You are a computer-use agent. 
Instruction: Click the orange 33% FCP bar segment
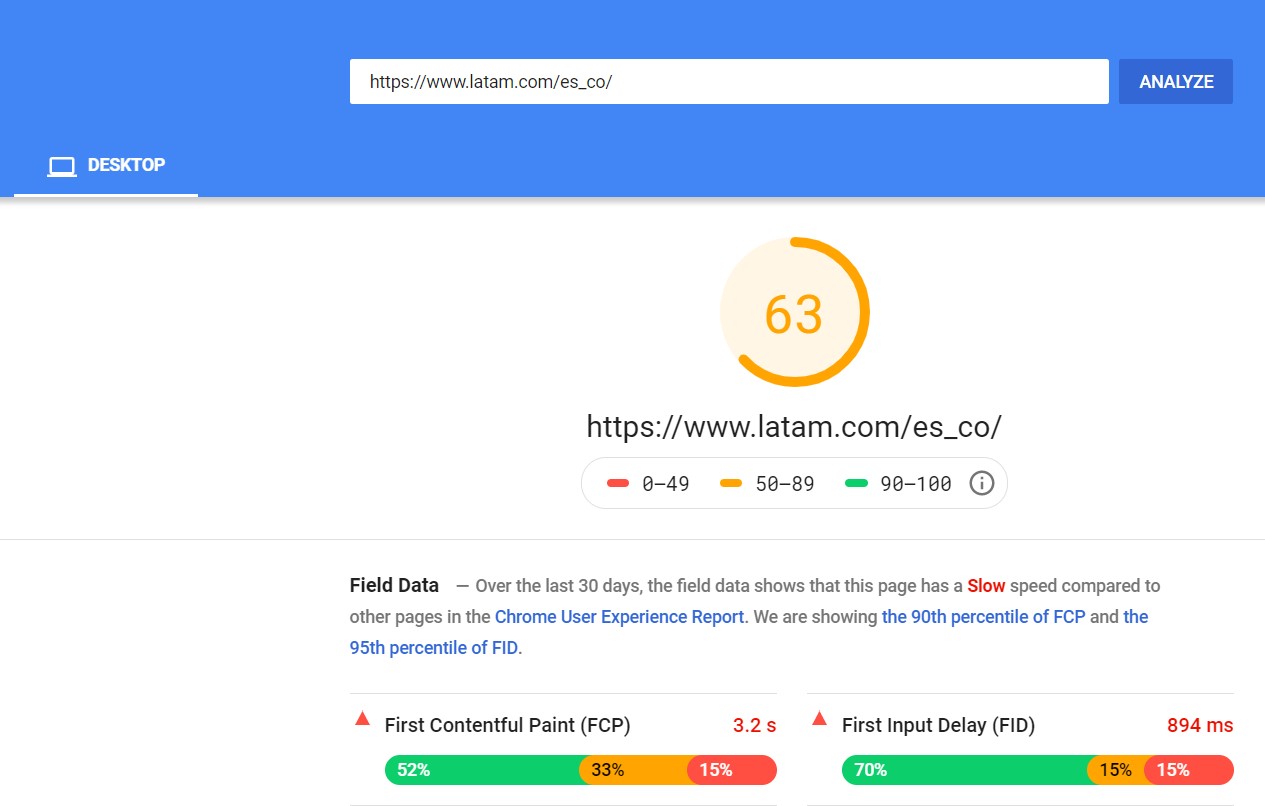[633, 770]
